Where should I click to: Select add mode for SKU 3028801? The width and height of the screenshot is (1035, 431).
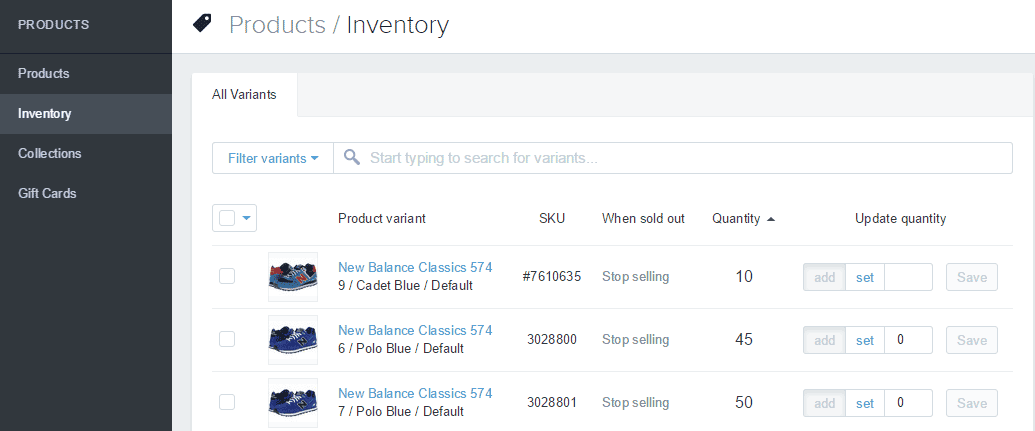pyautogui.click(x=824, y=403)
